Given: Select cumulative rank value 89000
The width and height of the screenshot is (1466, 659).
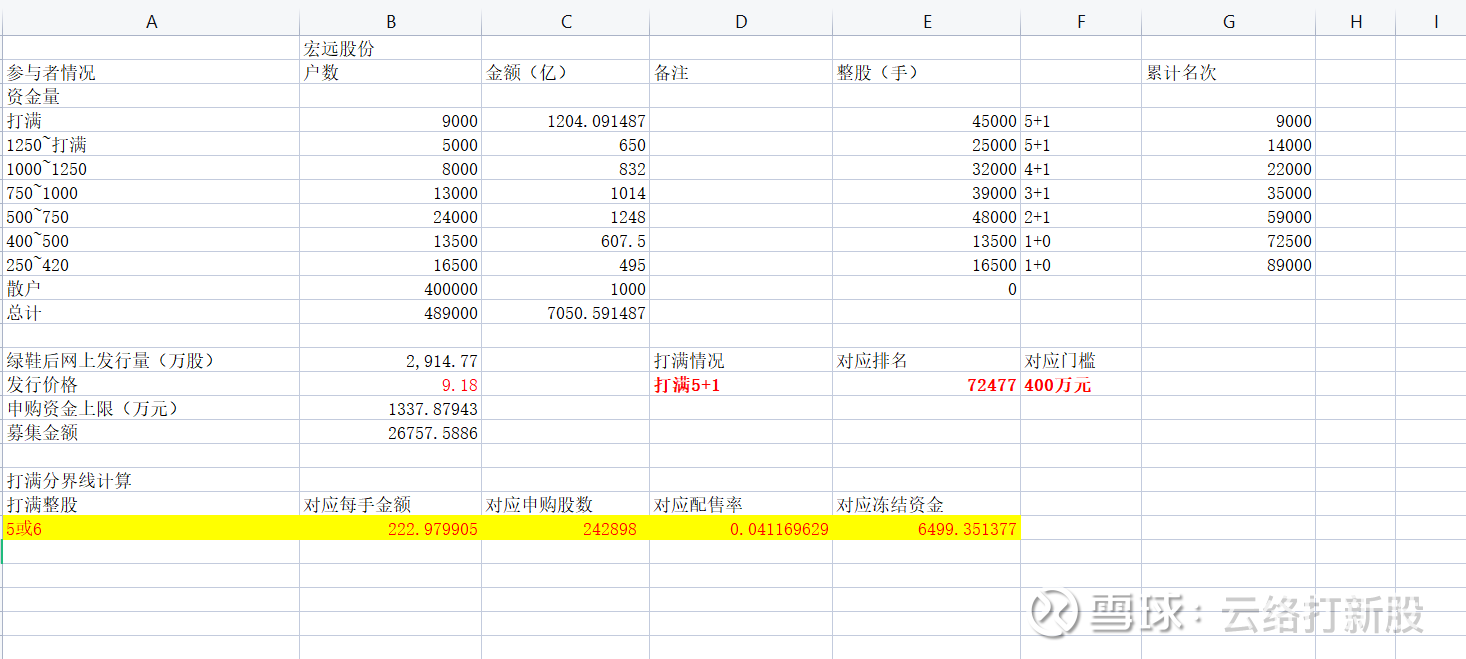Looking at the screenshot, I should tap(1229, 264).
